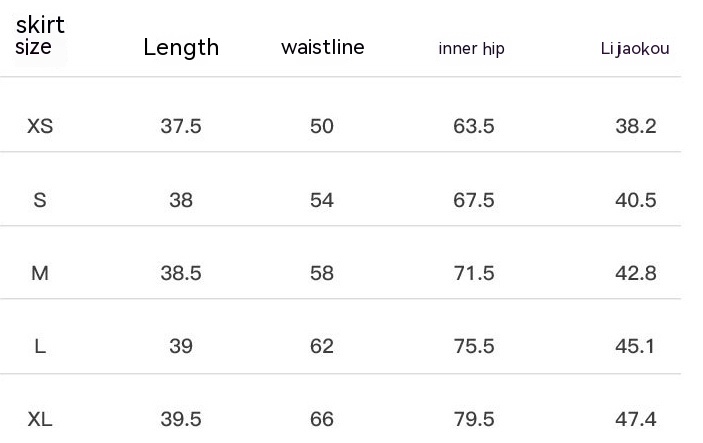
Task: Select the XL inner hip value 79.5
Action: click(x=474, y=420)
